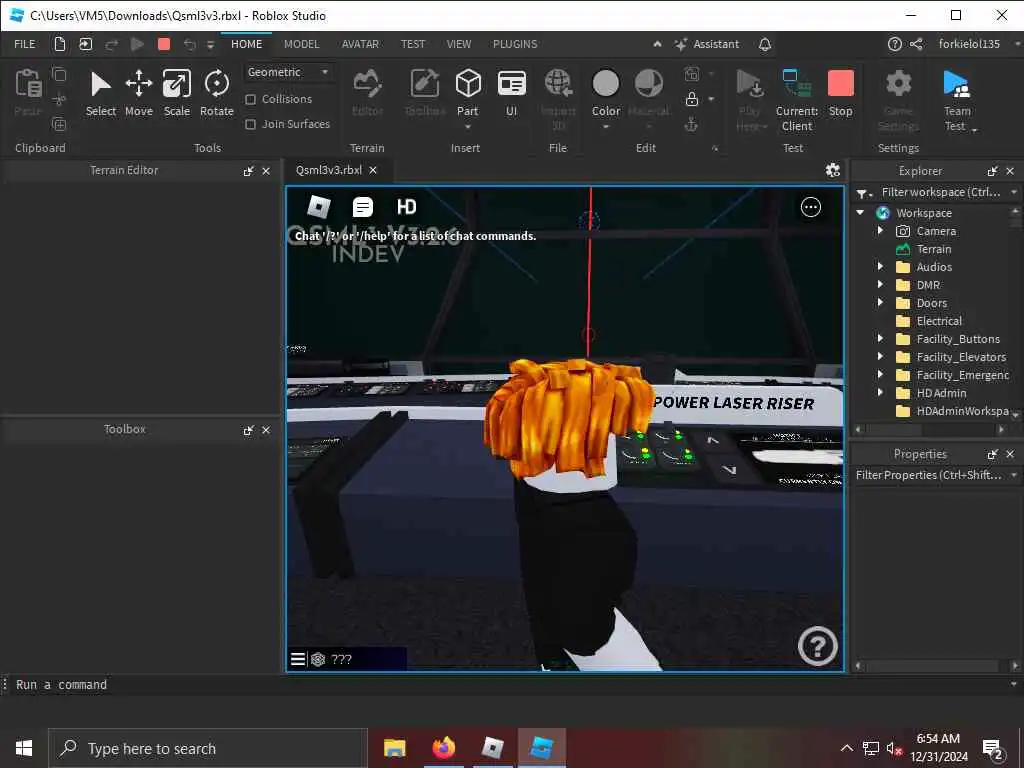Image resolution: width=1024 pixels, height=768 pixels.
Task: Click the new file icon
Action: click(59, 44)
